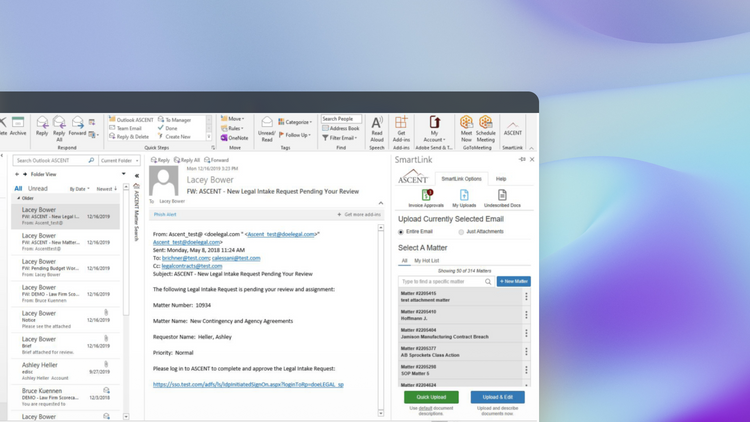Select the Entire Email radio button
This screenshot has height=422, width=750.
click(401, 232)
